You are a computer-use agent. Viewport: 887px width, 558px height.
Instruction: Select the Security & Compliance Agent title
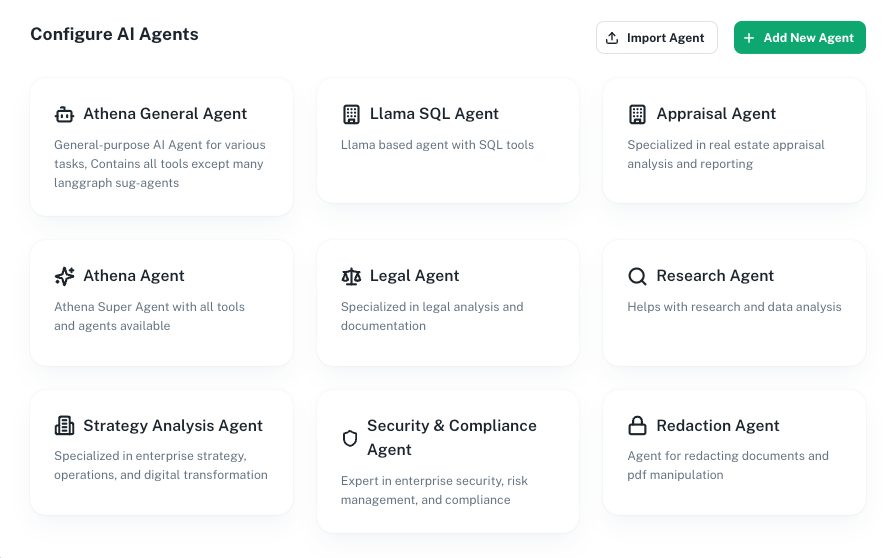[452, 437]
